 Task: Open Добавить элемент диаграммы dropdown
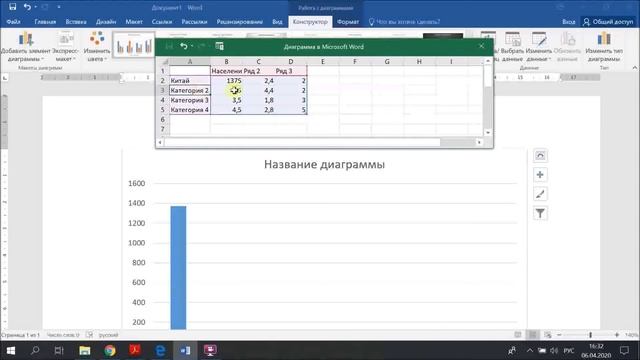click(25, 47)
